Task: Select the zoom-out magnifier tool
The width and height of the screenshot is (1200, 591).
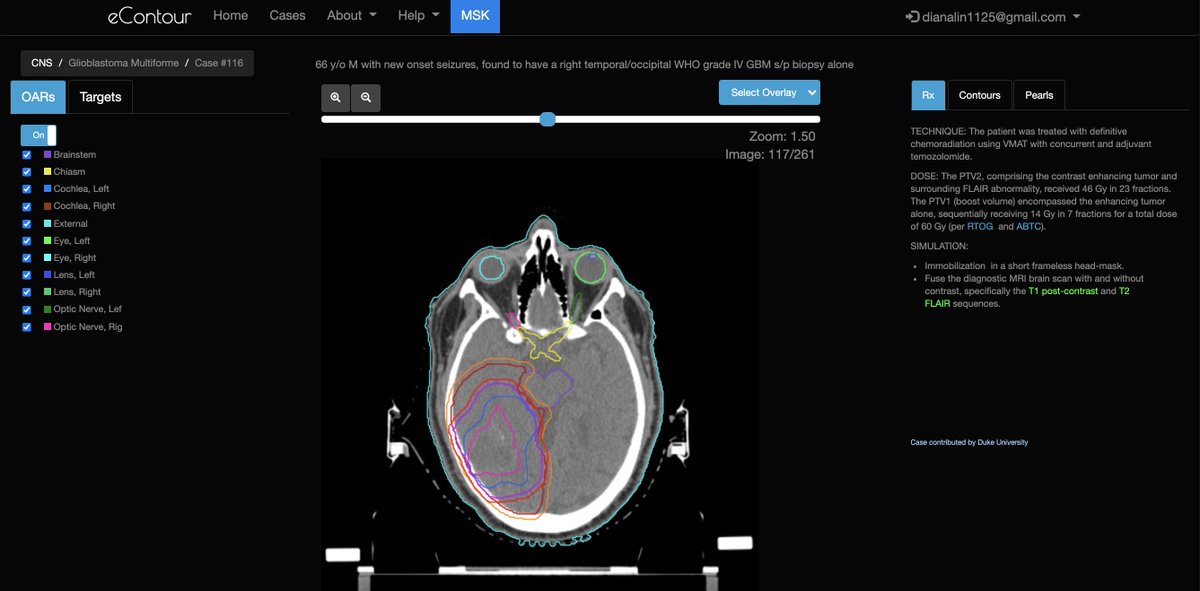Action: (366, 97)
